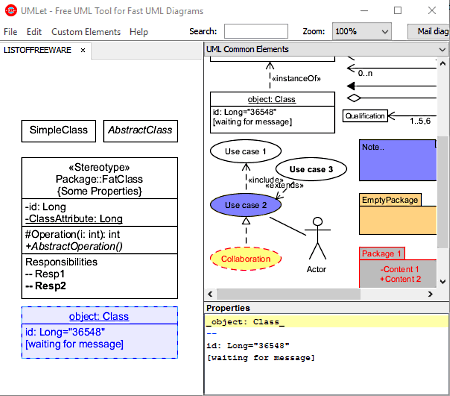Minimize the UMLet window

(364, 10)
